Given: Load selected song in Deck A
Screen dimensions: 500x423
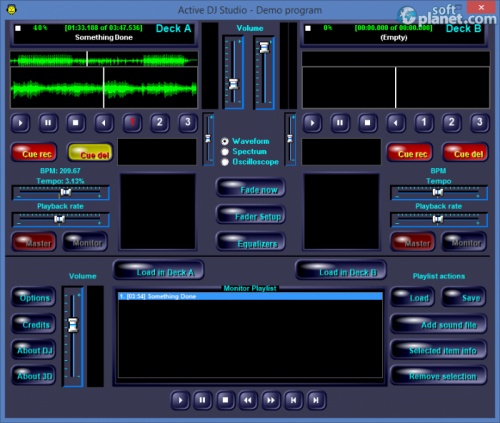Looking at the screenshot, I should click(159, 270).
